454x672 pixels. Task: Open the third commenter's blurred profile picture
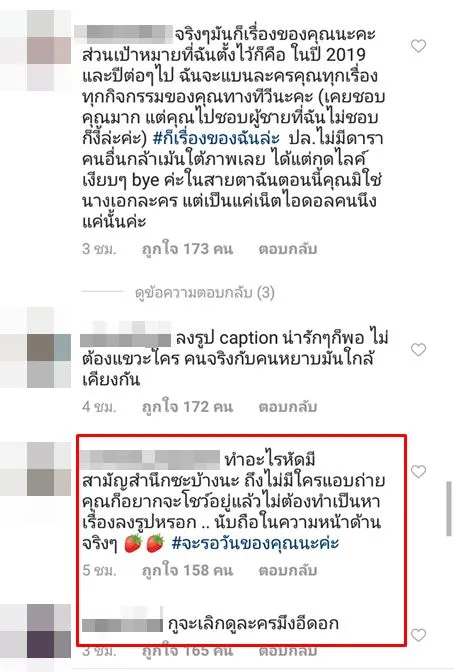(49, 469)
